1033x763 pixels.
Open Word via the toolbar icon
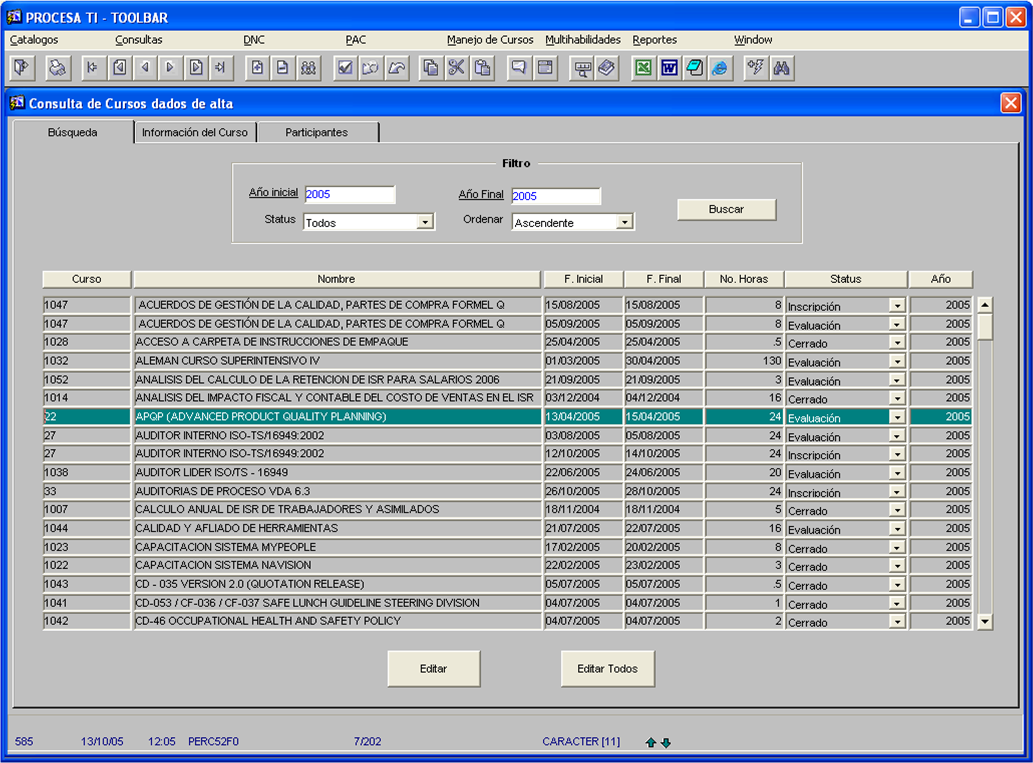point(669,68)
